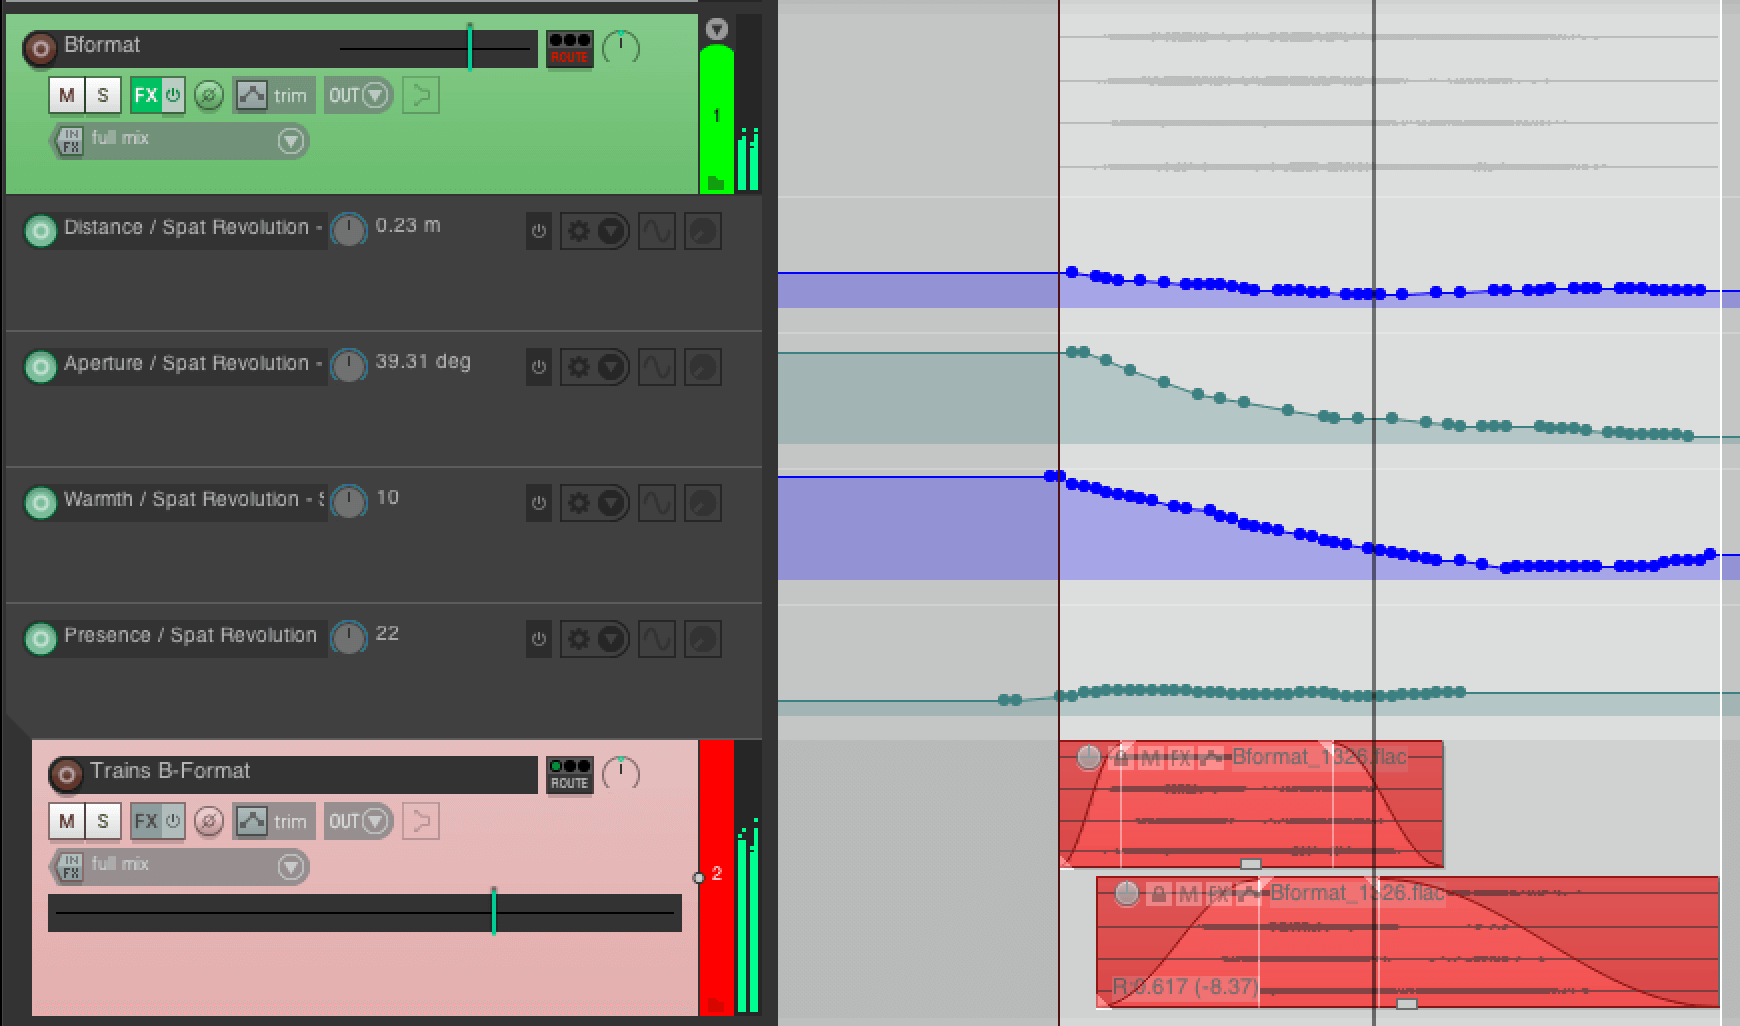Click lock icon on upper Bformat_1326.flac item
Viewport: 1740px width, 1026px height.
[1121, 758]
